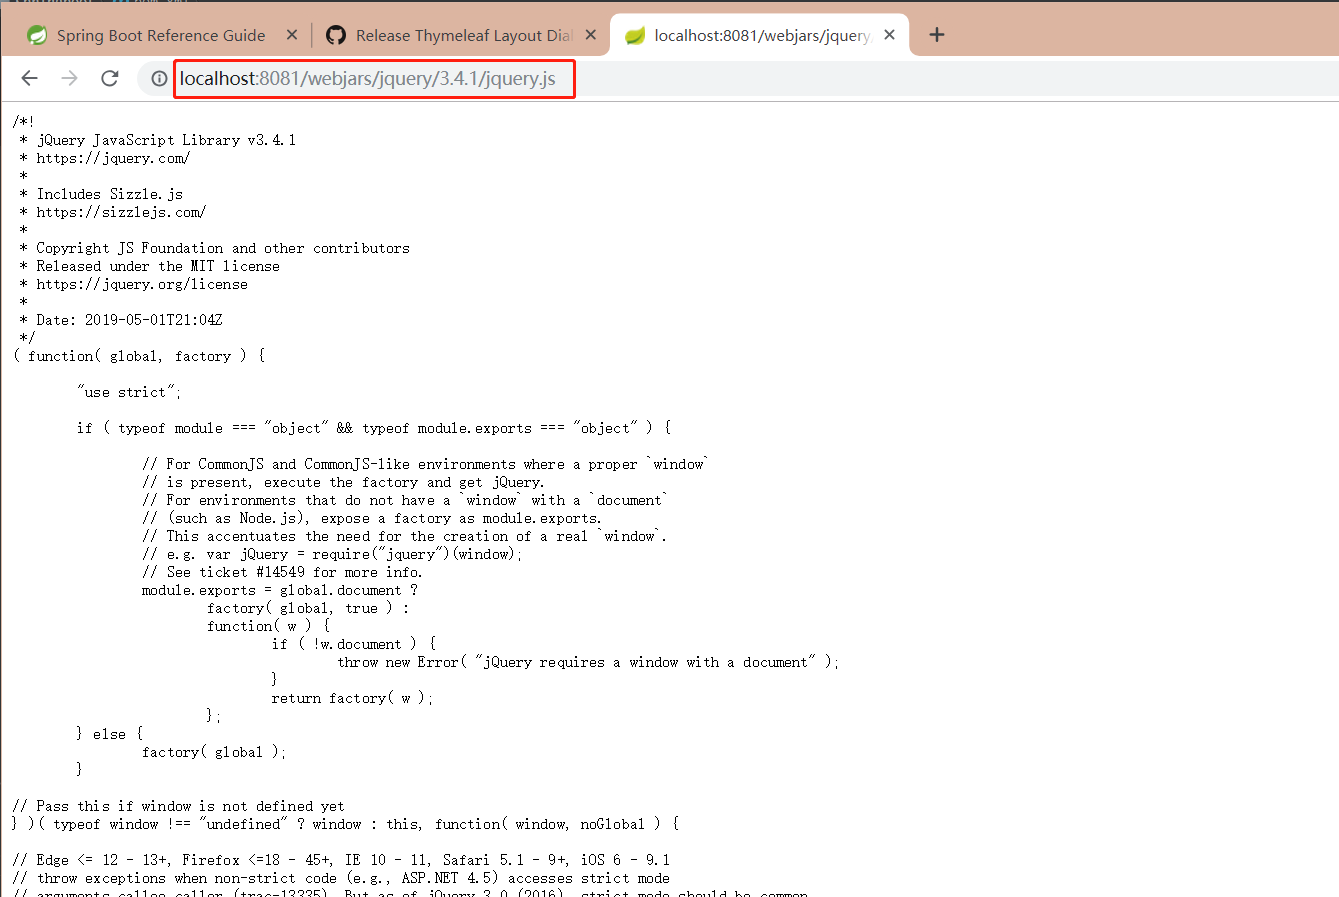Click 'if ( !w.document ) {' line
This screenshot has width=1339, height=897.
coord(354,644)
